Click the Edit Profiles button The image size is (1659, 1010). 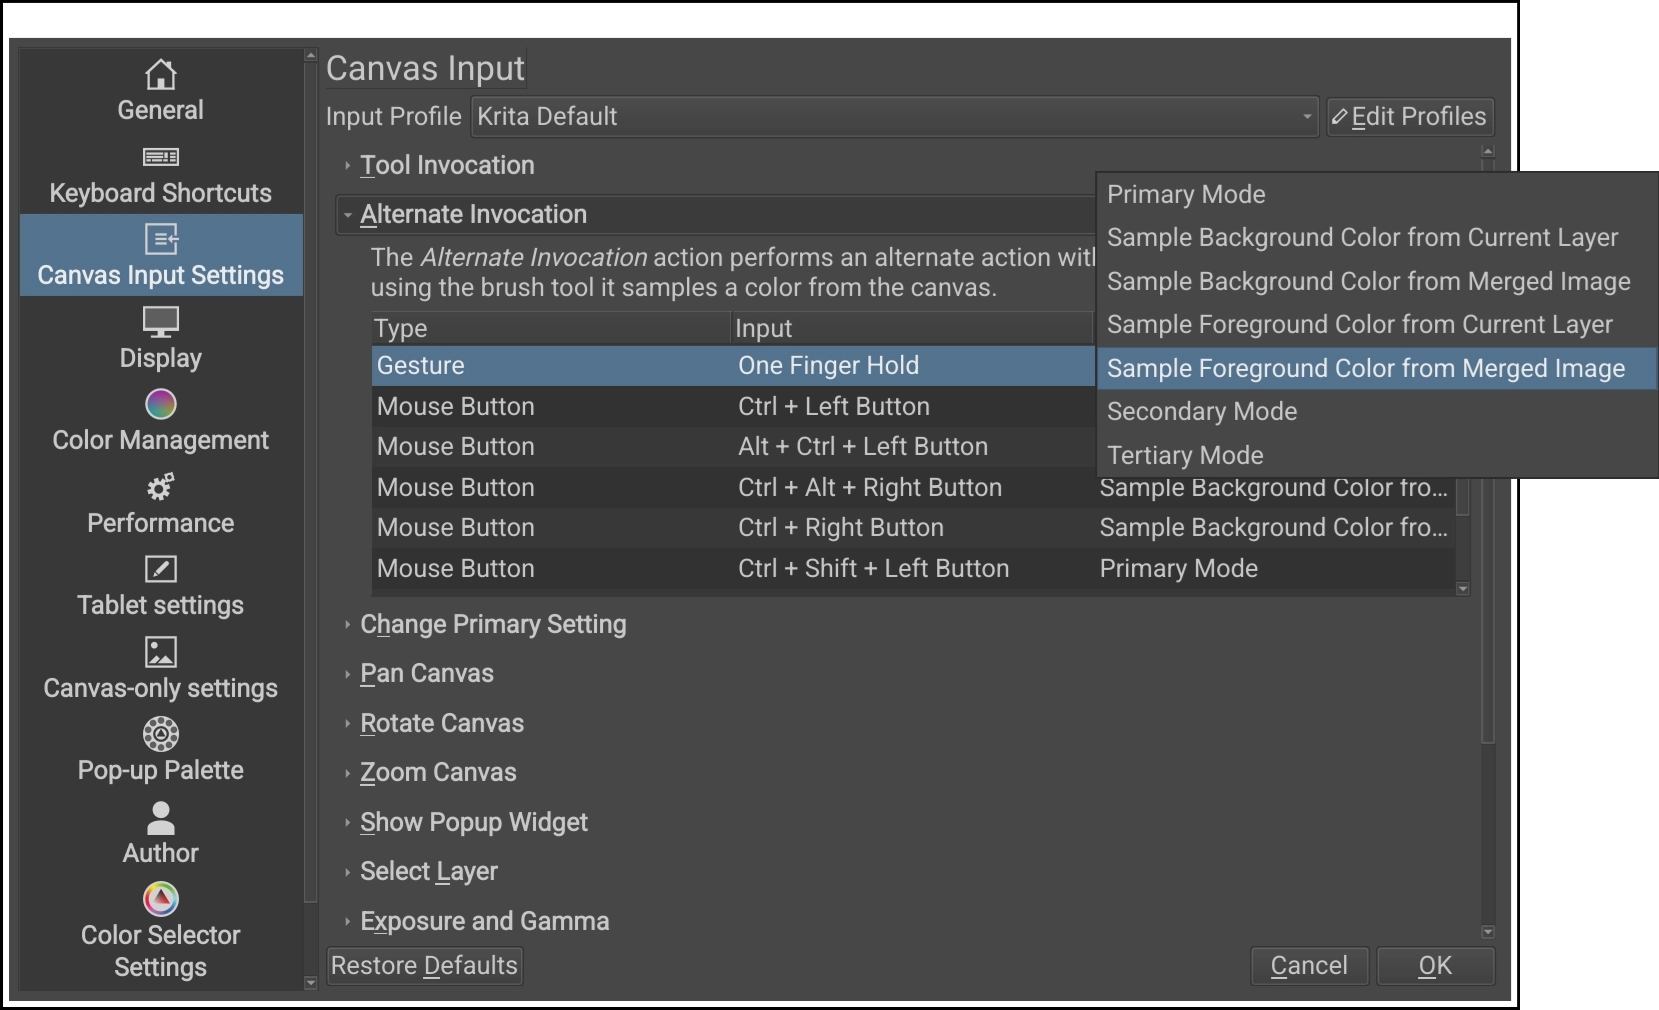1409,117
